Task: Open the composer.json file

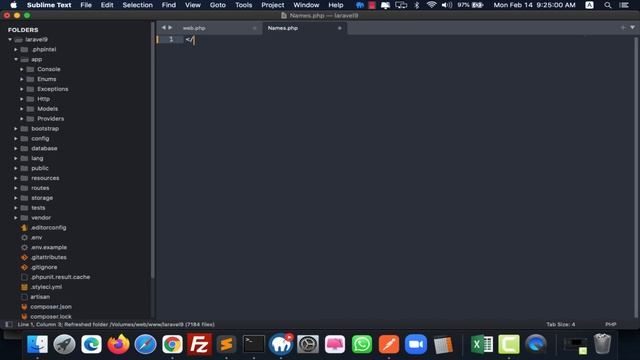Action: coord(51,307)
